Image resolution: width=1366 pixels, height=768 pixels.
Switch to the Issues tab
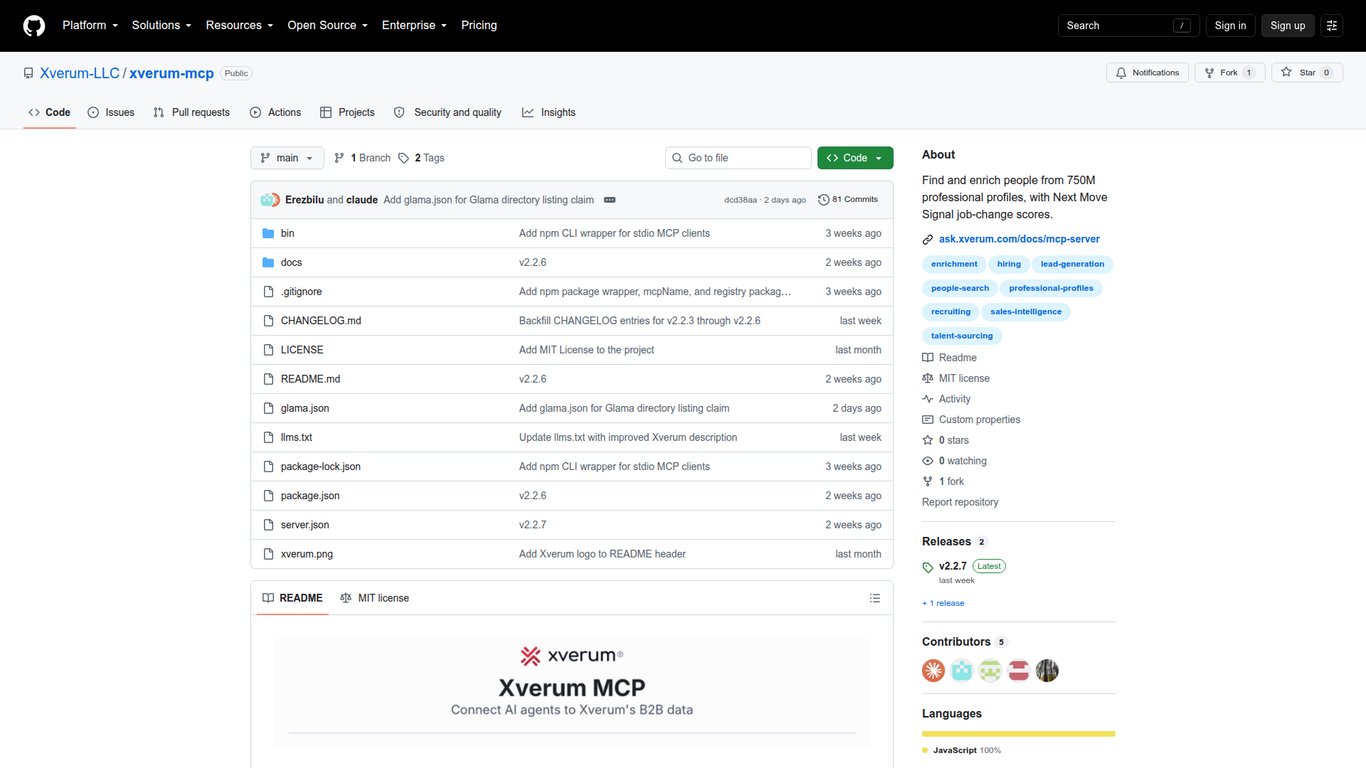pos(111,112)
